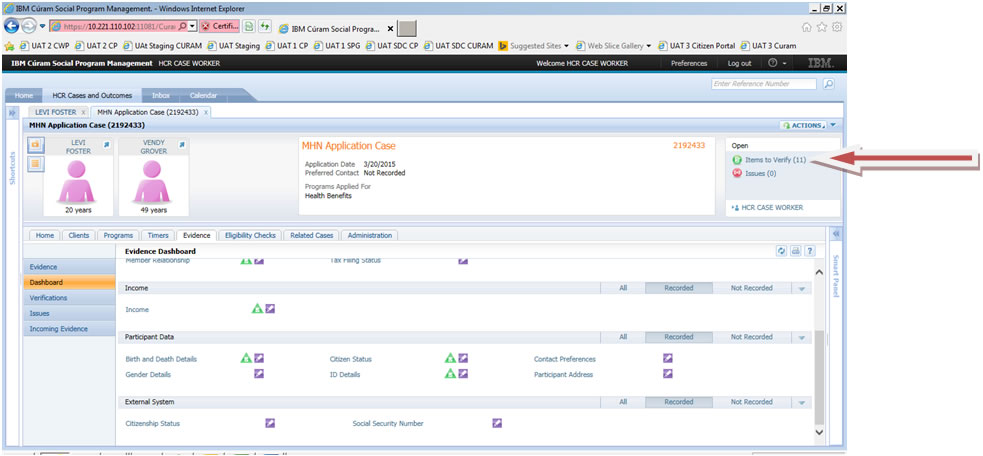Click the Enter Reference Number search field

[764, 84]
